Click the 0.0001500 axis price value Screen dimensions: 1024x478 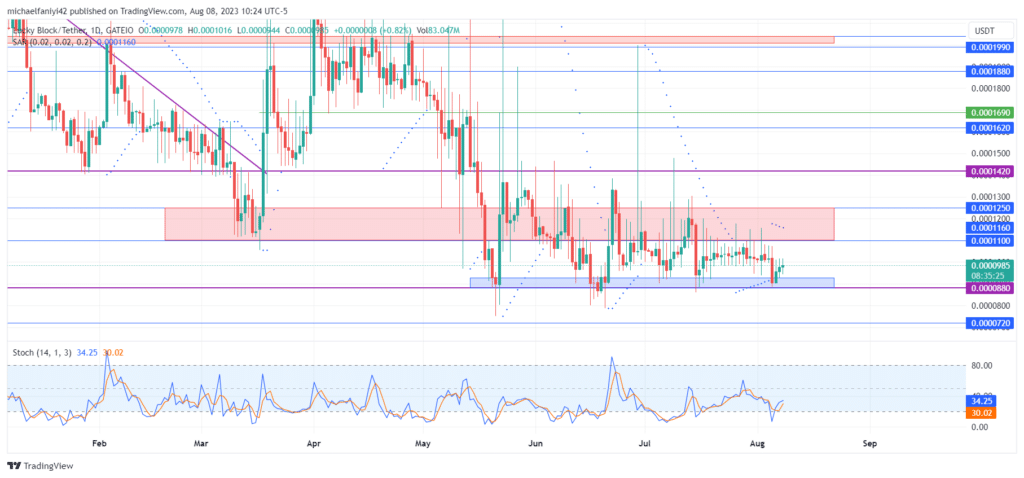pos(990,153)
